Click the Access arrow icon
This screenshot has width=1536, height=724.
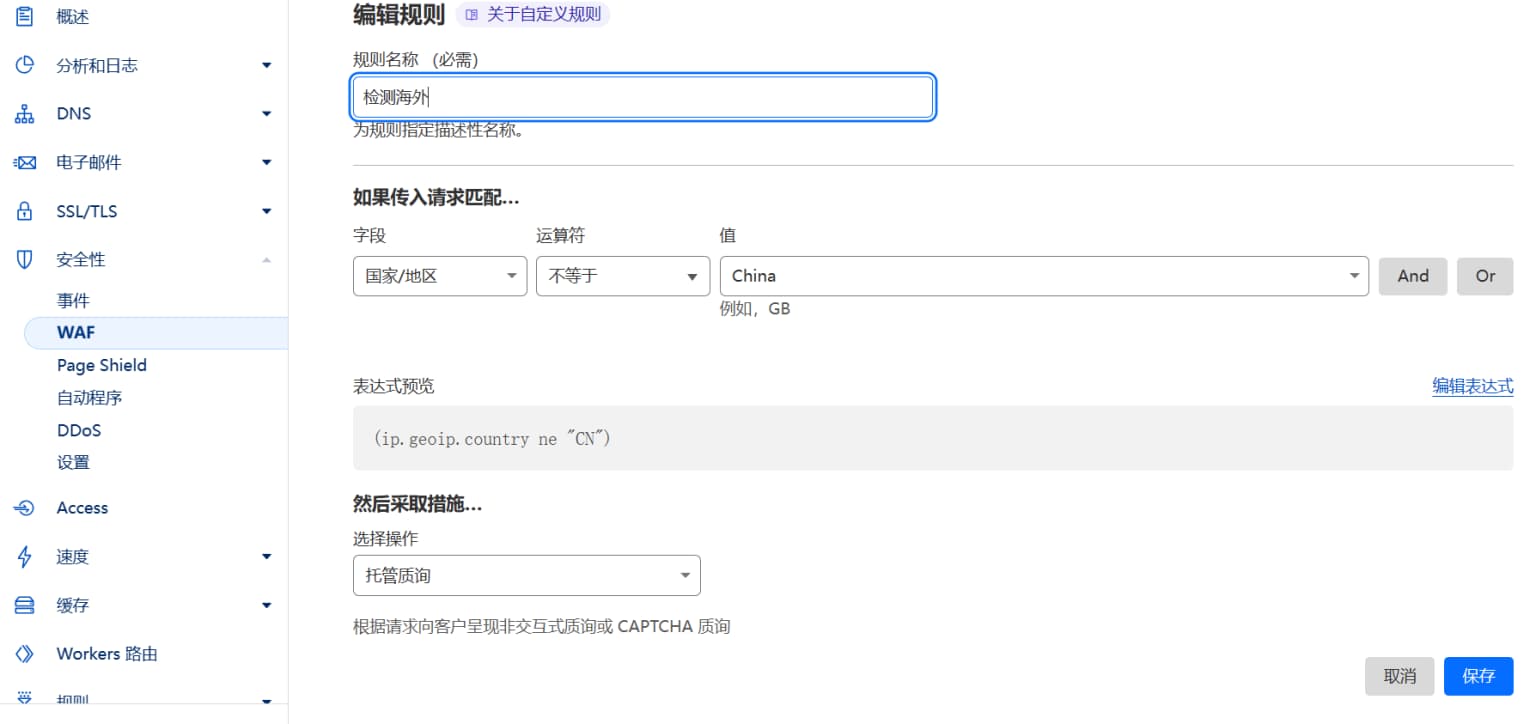tap(24, 508)
